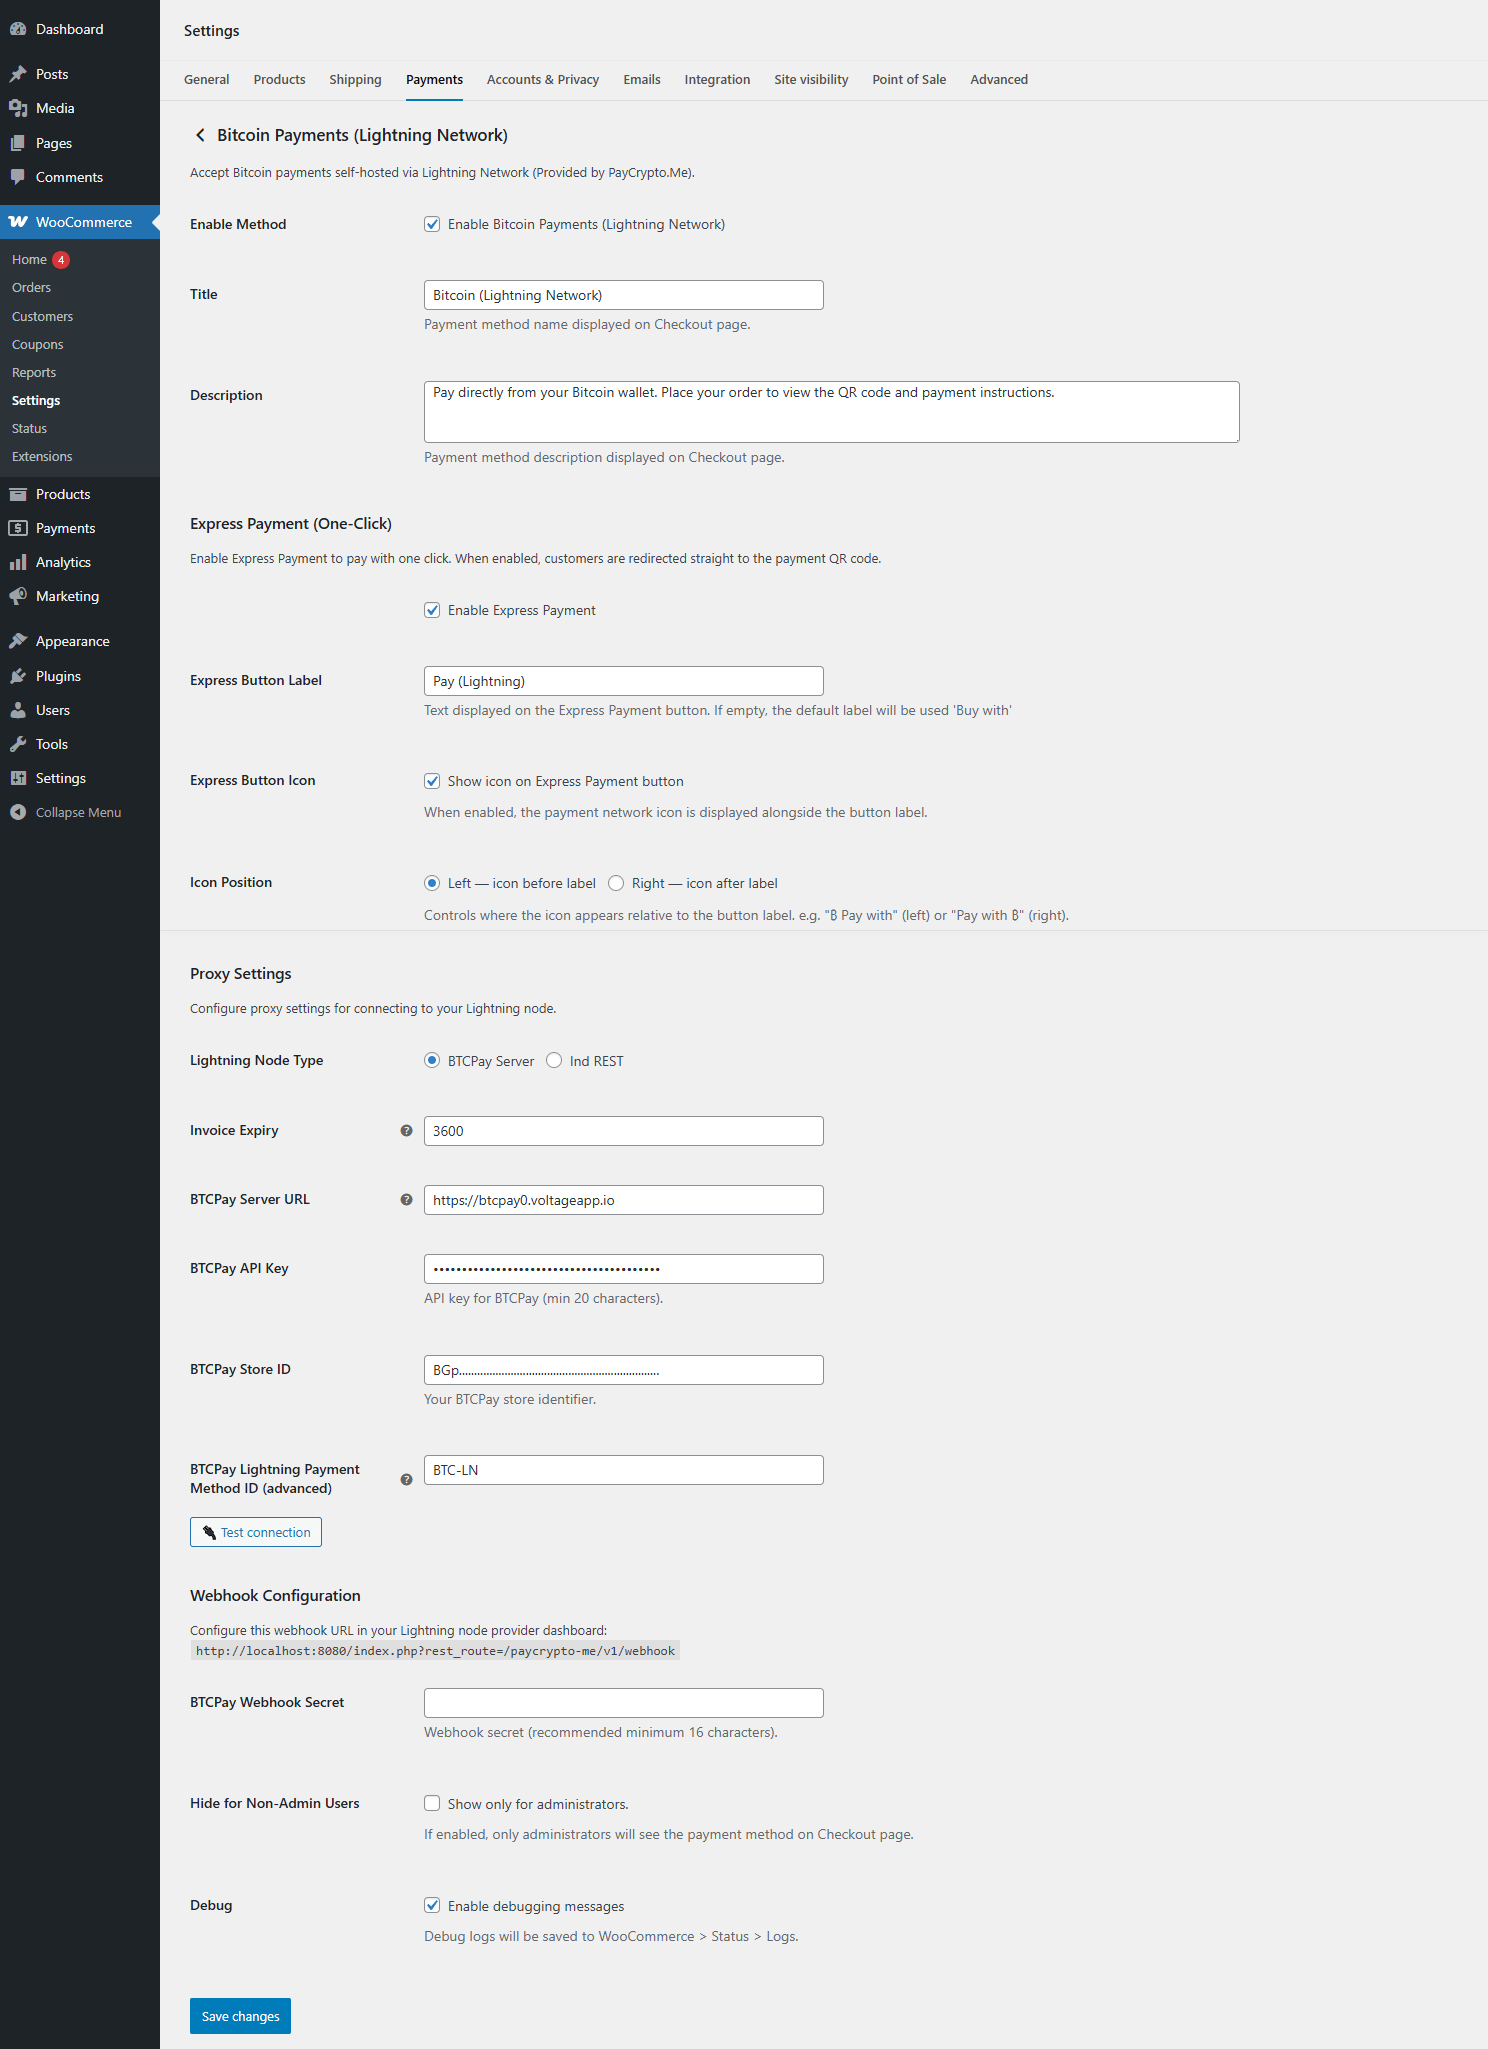Select BTCPay Server node type
This screenshot has width=1488, height=2049.
432,1061
